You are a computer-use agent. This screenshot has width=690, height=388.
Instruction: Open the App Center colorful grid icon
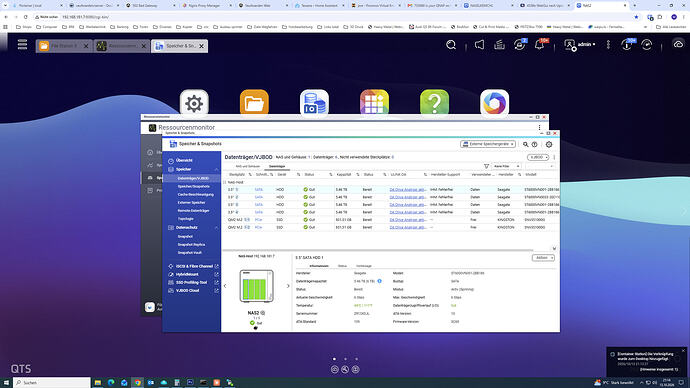click(374, 103)
